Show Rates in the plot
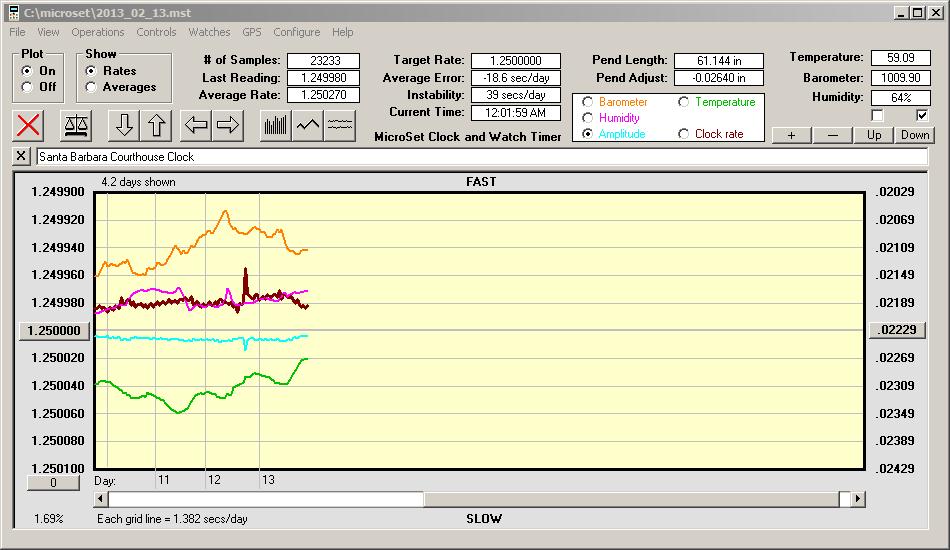This screenshot has height=550, width=950. (91, 71)
